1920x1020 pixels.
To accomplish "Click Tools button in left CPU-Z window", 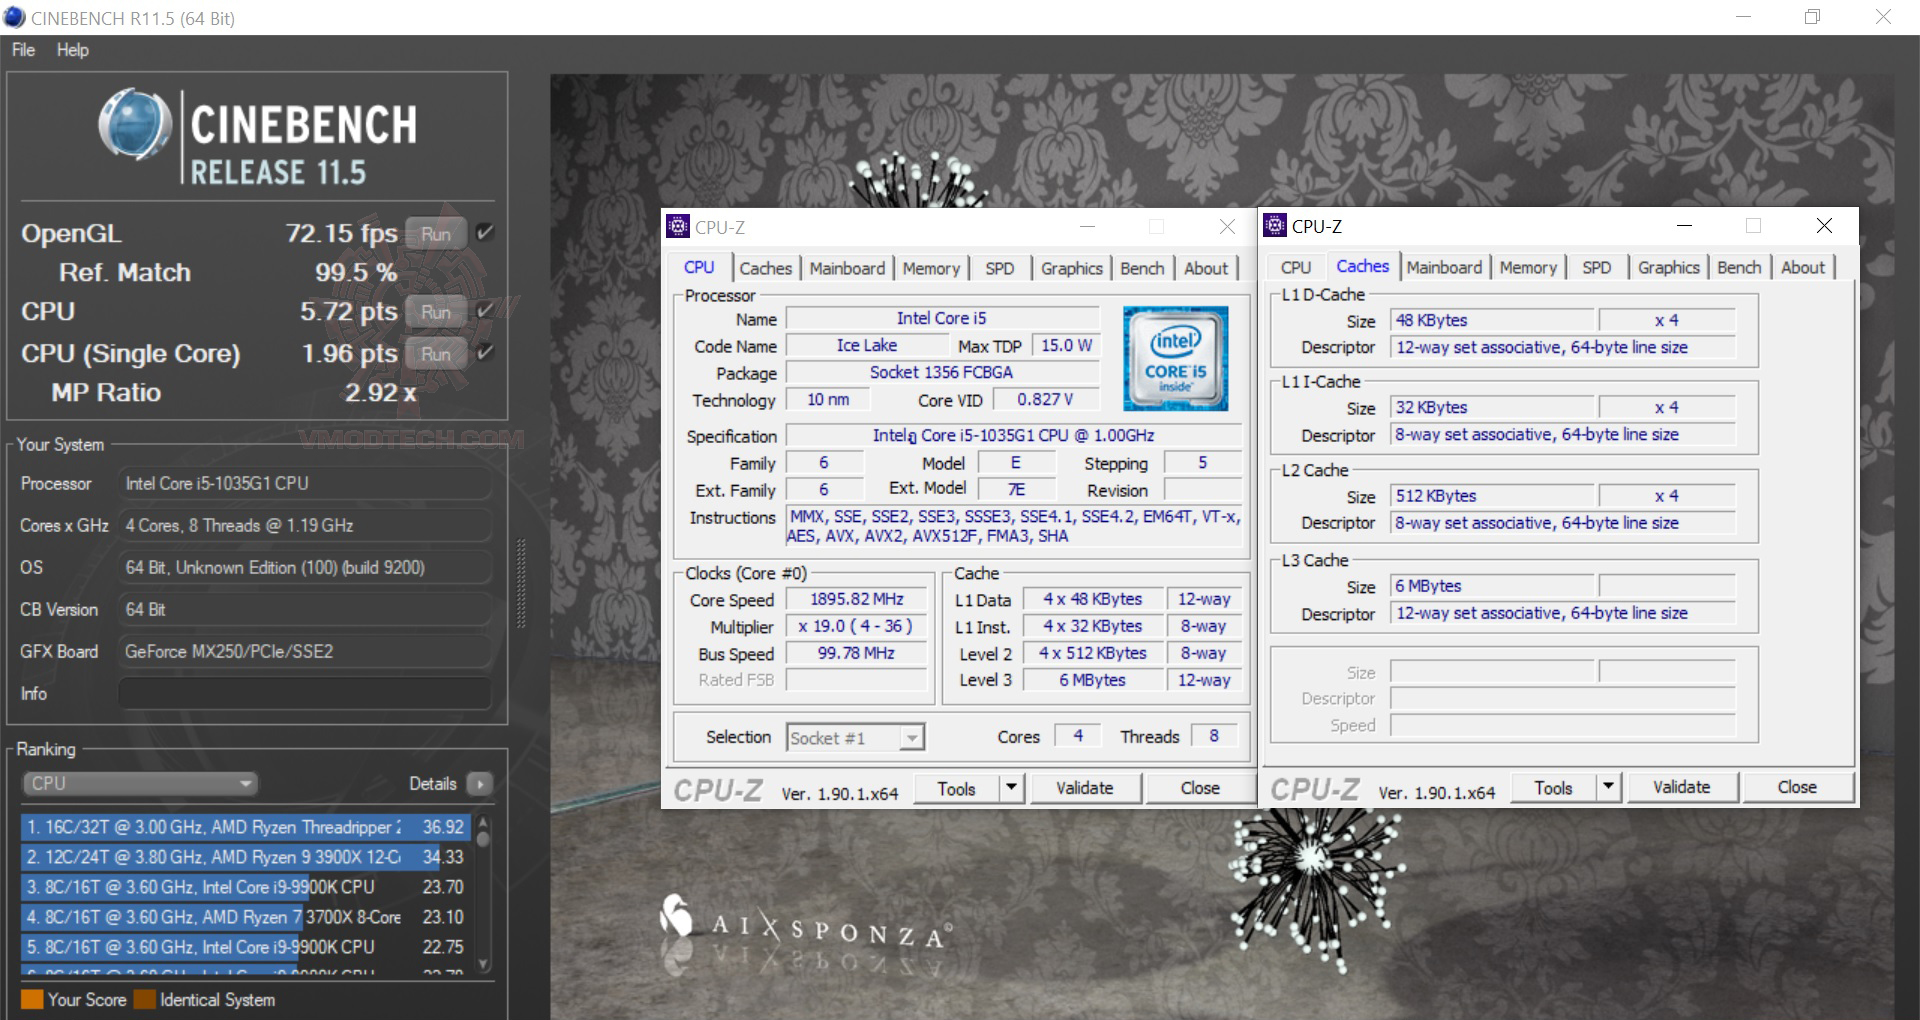I will 956,788.
